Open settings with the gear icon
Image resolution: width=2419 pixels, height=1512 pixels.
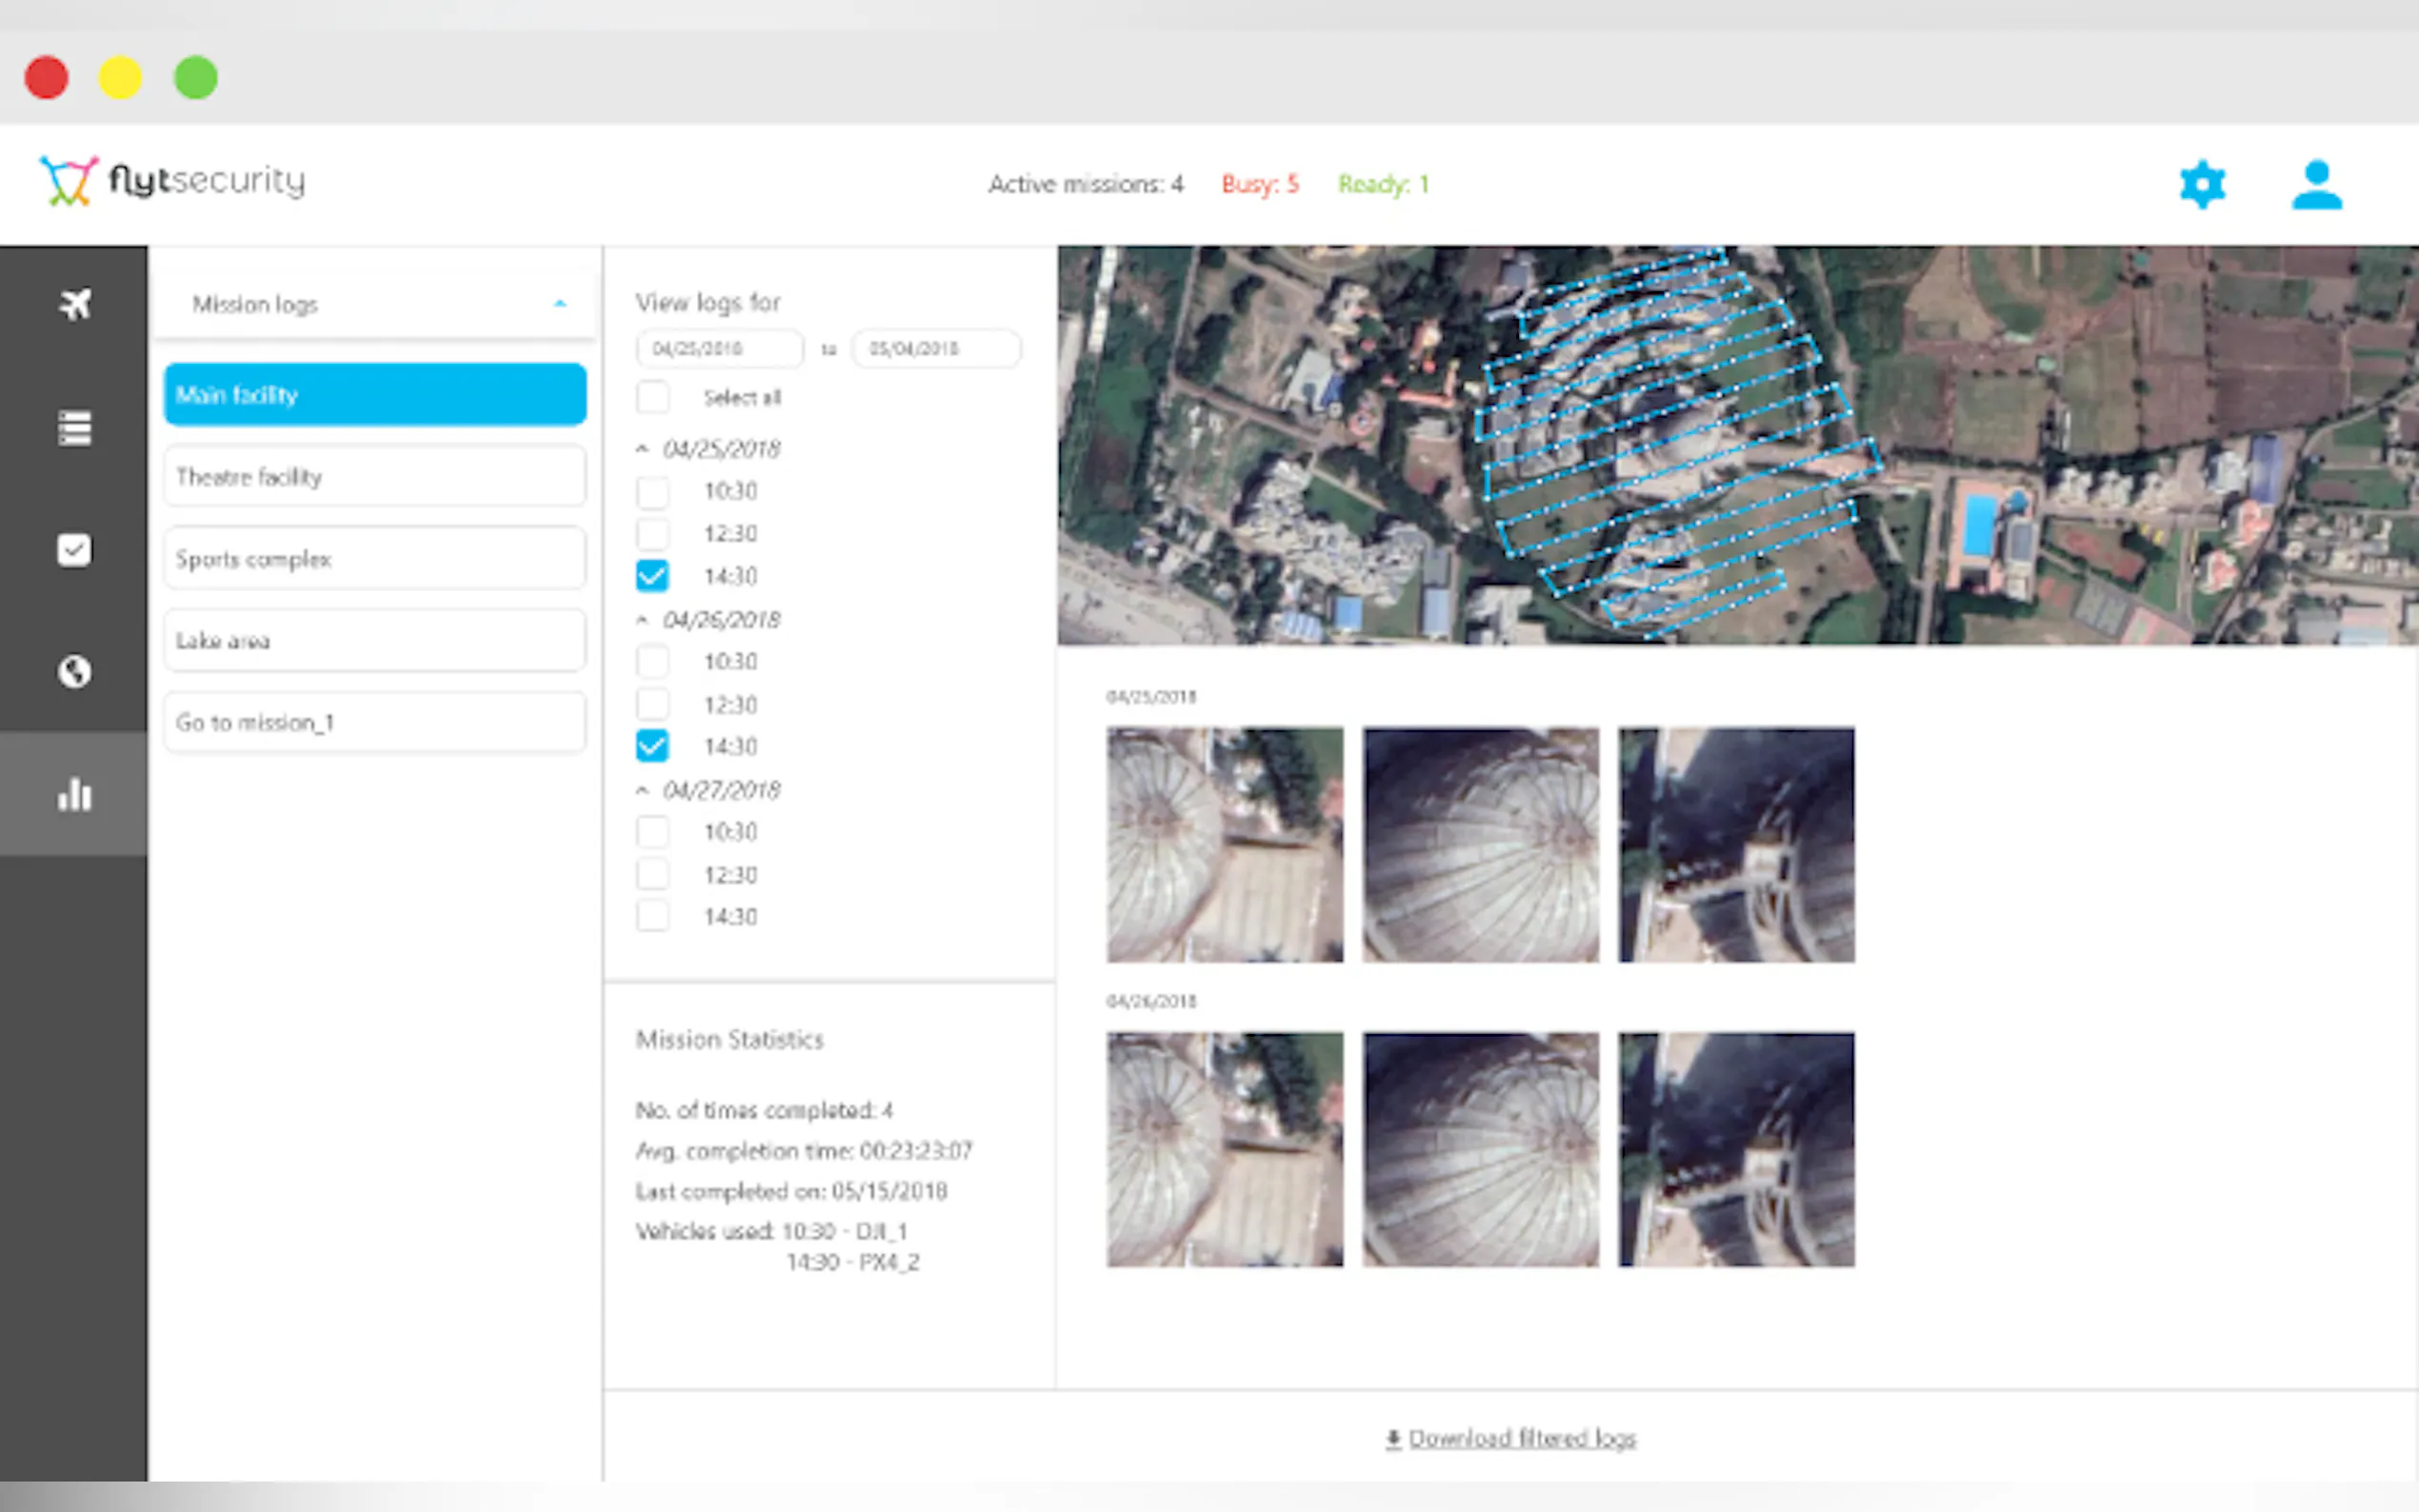[x=2201, y=185]
